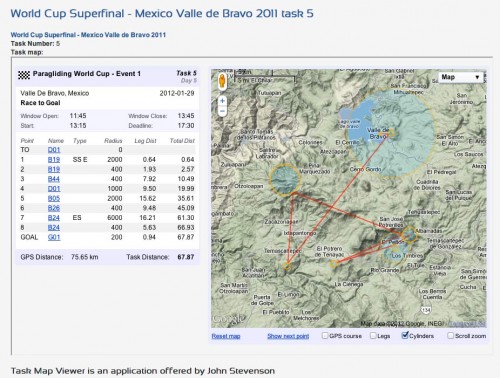Click the turnpoint marker near Temascaltepec
Image resolution: width=500 pixels, height=378 pixels.
click(x=287, y=266)
